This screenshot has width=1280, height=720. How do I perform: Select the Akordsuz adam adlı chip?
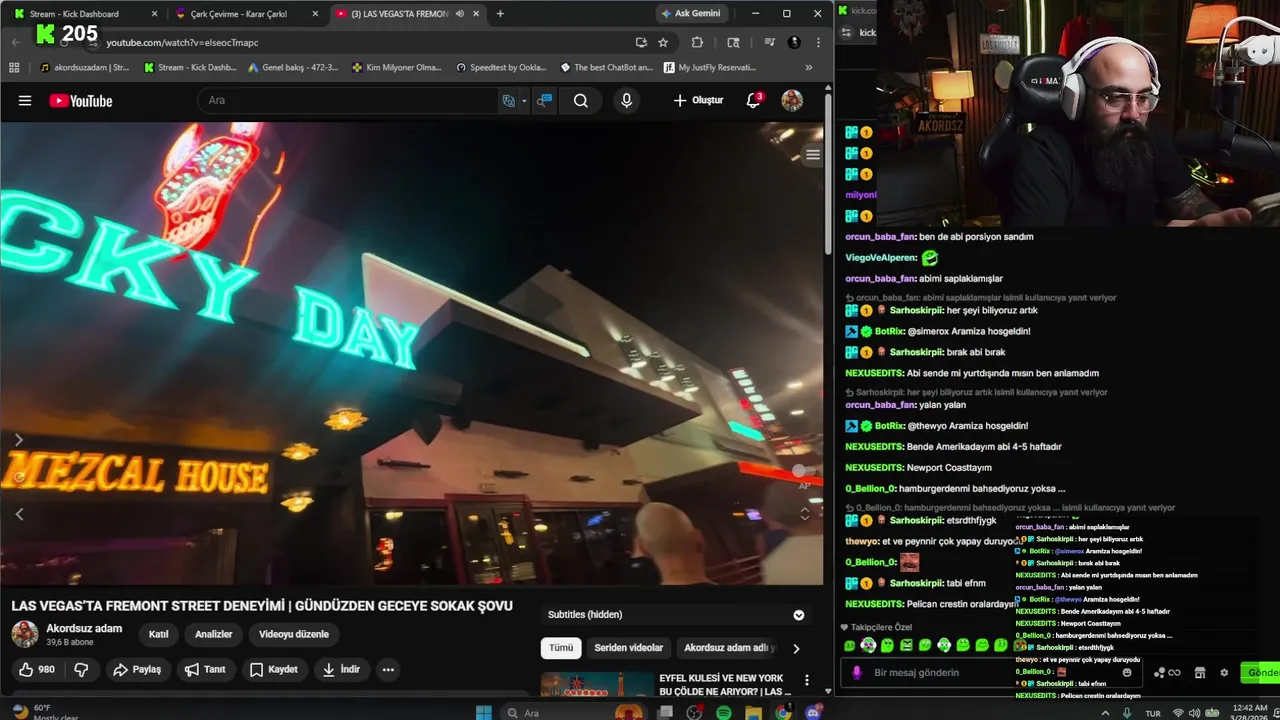(729, 648)
